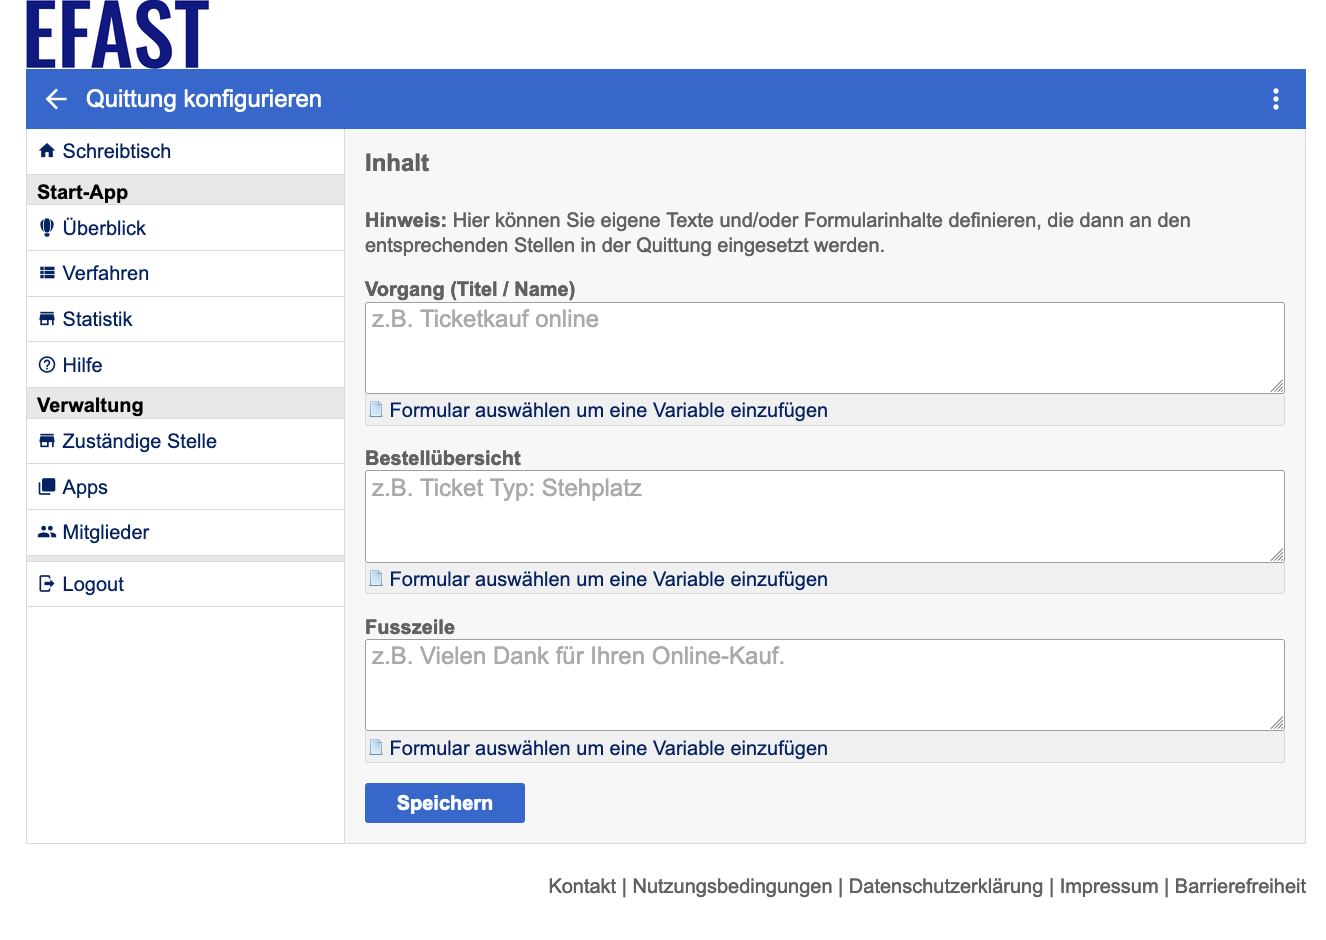Click the Hilfe question mark icon
The height and width of the screenshot is (940, 1326).
[x=46, y=365]
